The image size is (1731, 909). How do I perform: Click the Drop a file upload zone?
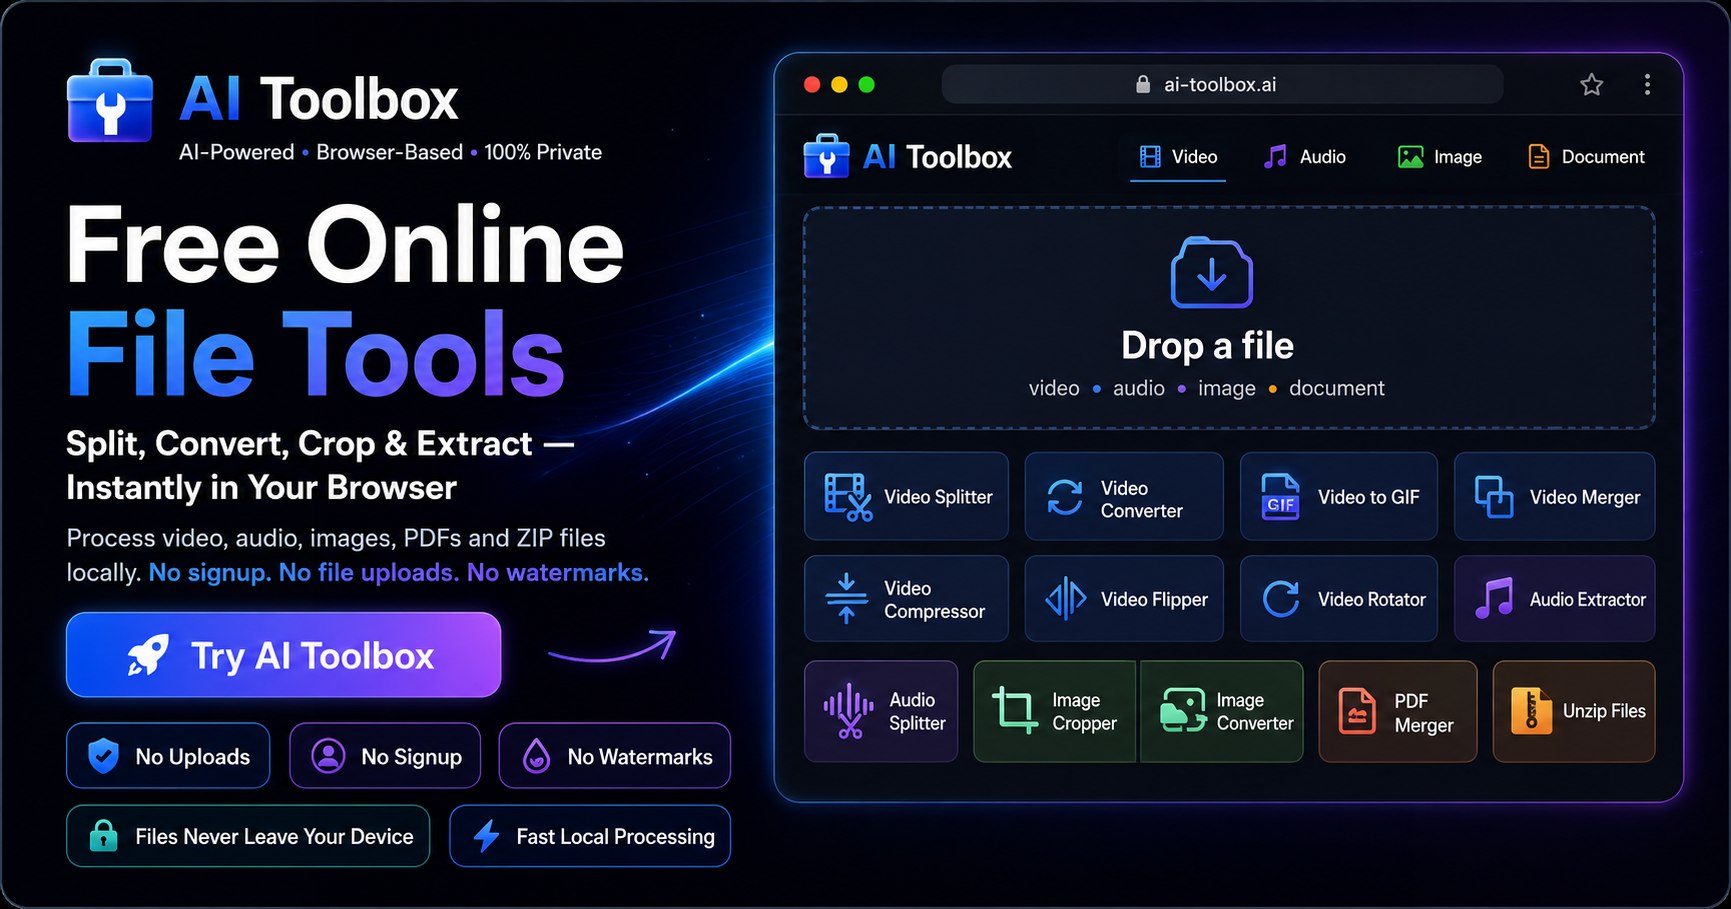1229,318
